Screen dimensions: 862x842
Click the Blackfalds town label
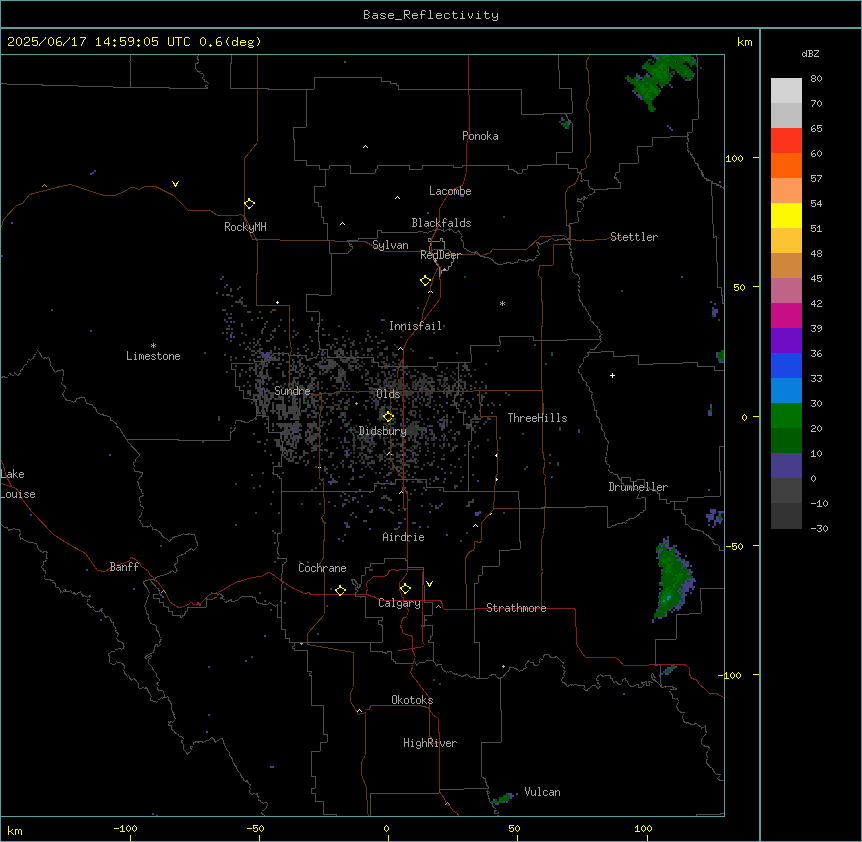pyautogui.click(x=441, y=223)
